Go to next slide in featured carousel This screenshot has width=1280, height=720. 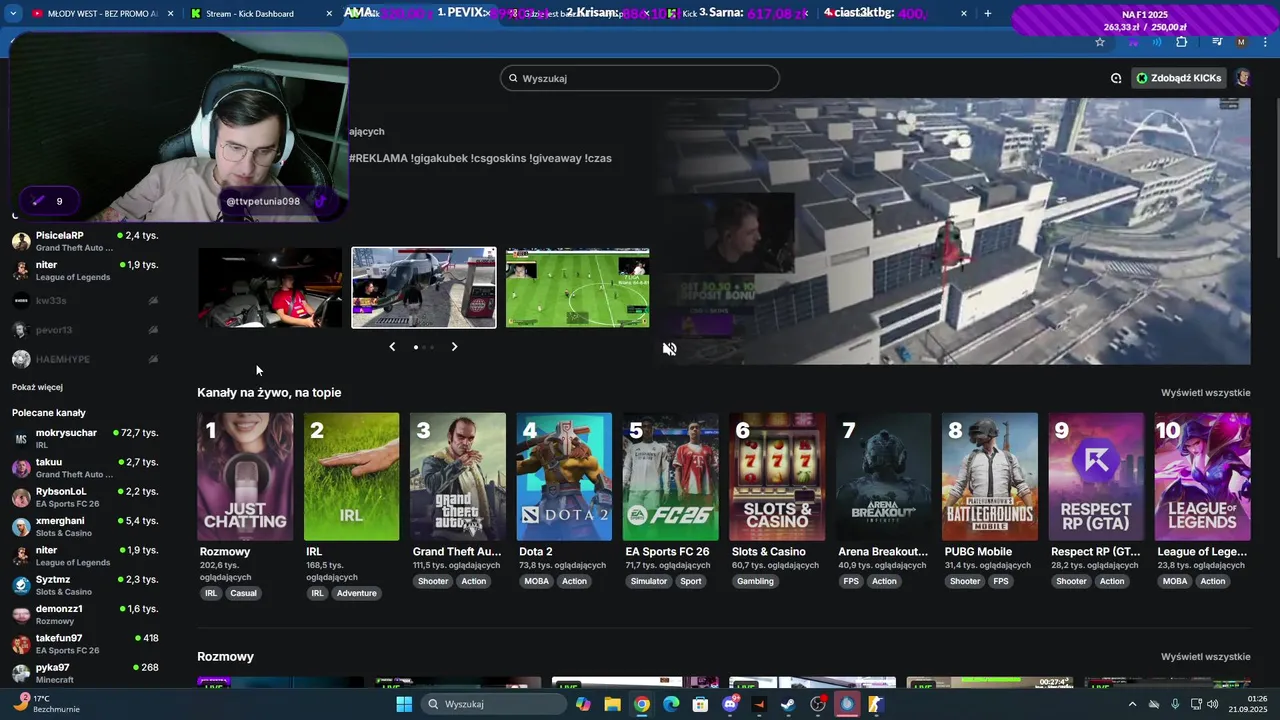(454, 347)
